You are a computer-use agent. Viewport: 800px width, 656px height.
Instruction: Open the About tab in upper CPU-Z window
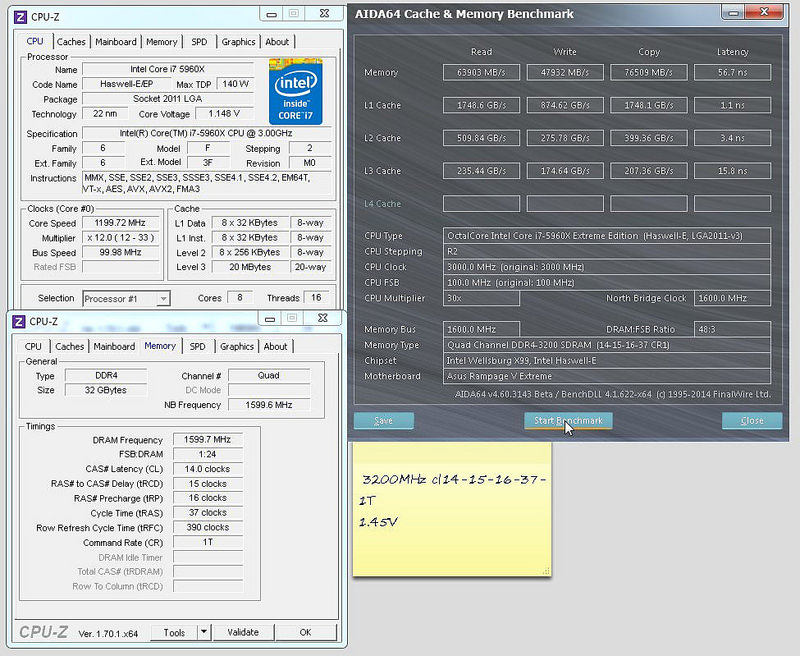tap(277, 42)
